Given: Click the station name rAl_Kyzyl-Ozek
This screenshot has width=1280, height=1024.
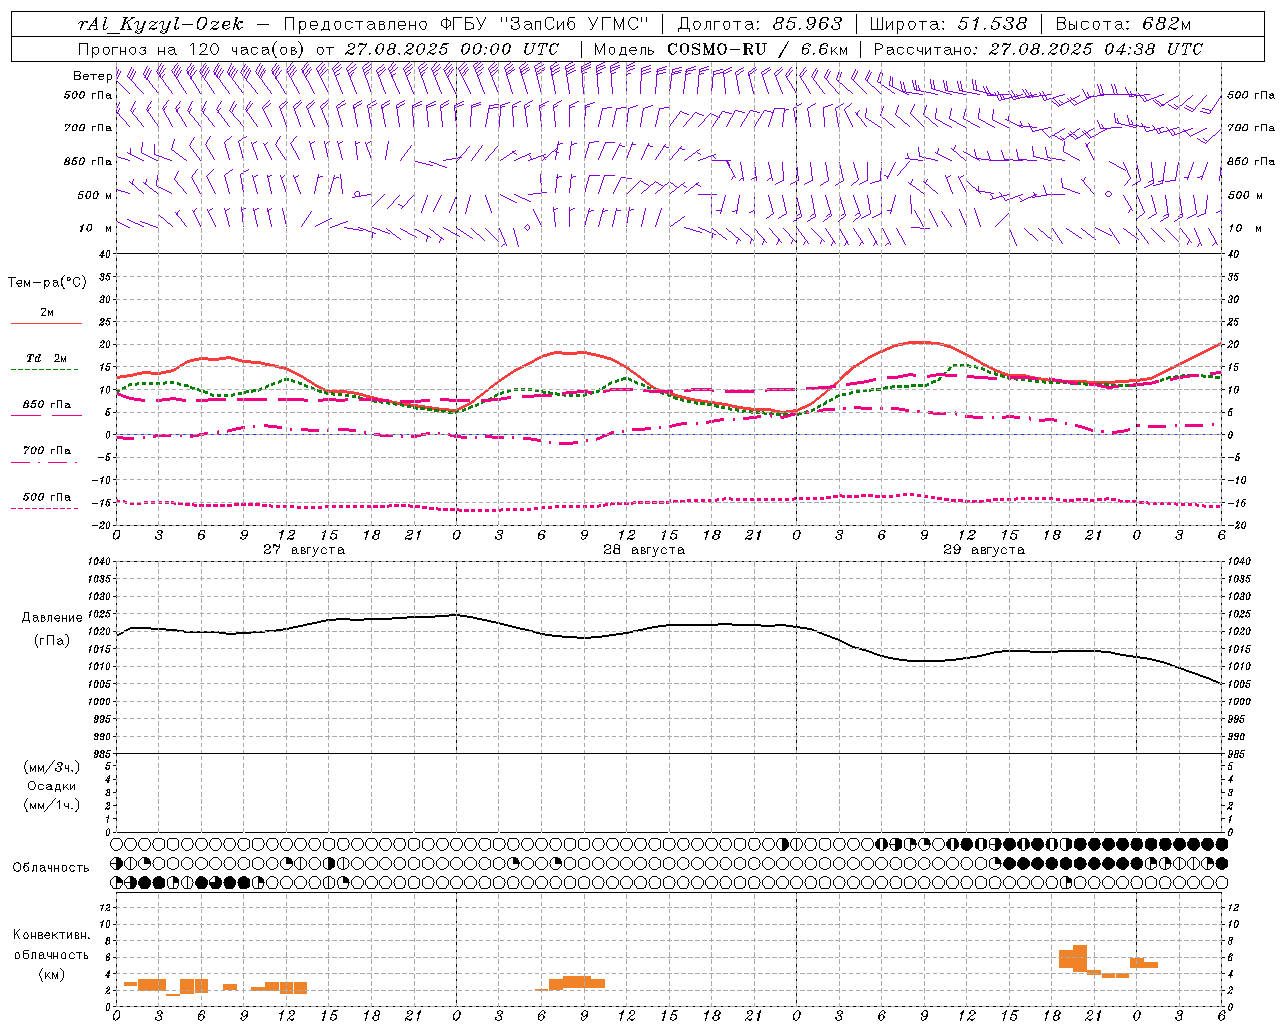Looking at the screenshot, I should pyautogui.click(x=160, y=25).
